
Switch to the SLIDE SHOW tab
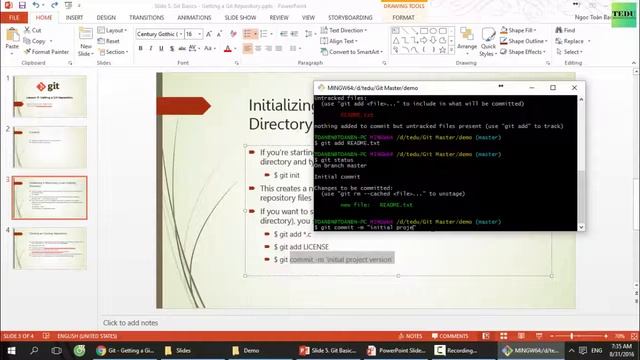240,18
